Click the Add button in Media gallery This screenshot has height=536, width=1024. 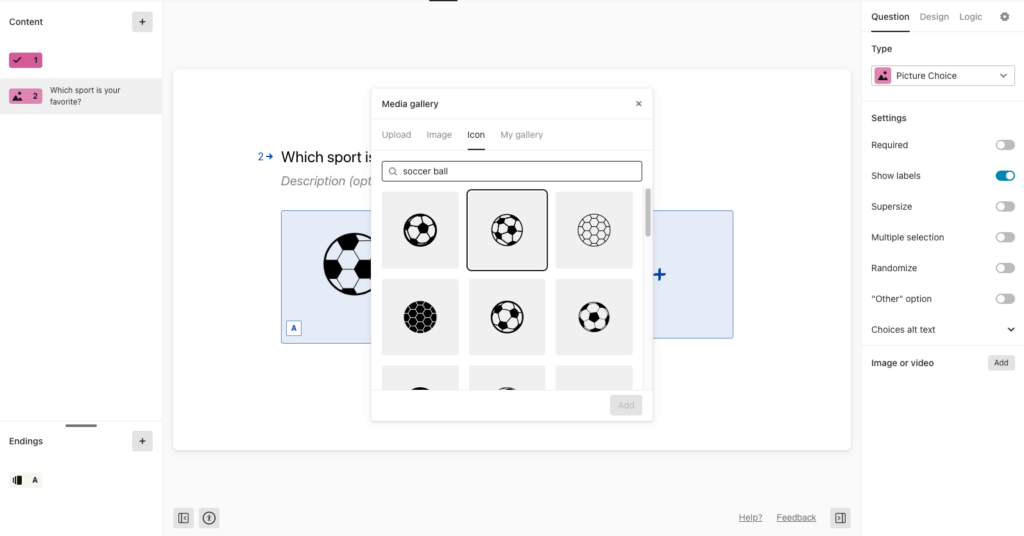pyautogui.click(x=626, y=405)
